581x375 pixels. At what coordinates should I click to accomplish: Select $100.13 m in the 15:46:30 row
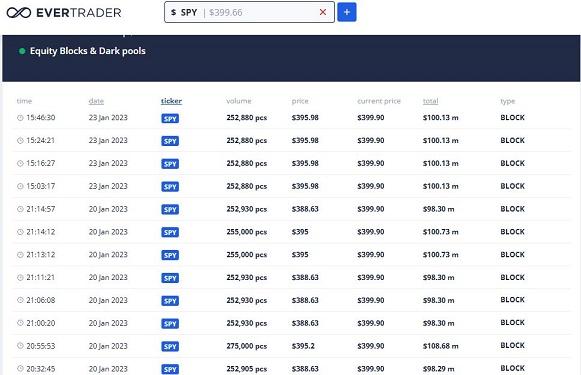pos(441,118)
